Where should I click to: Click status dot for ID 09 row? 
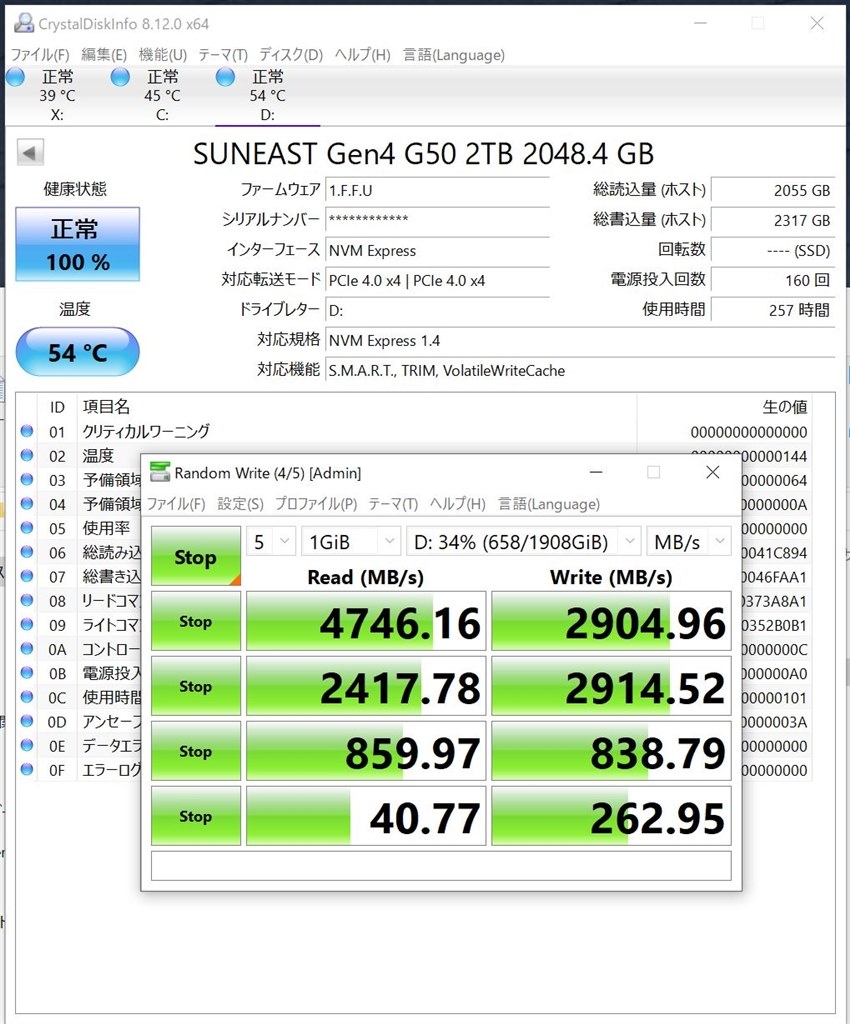tap(27, 624)
